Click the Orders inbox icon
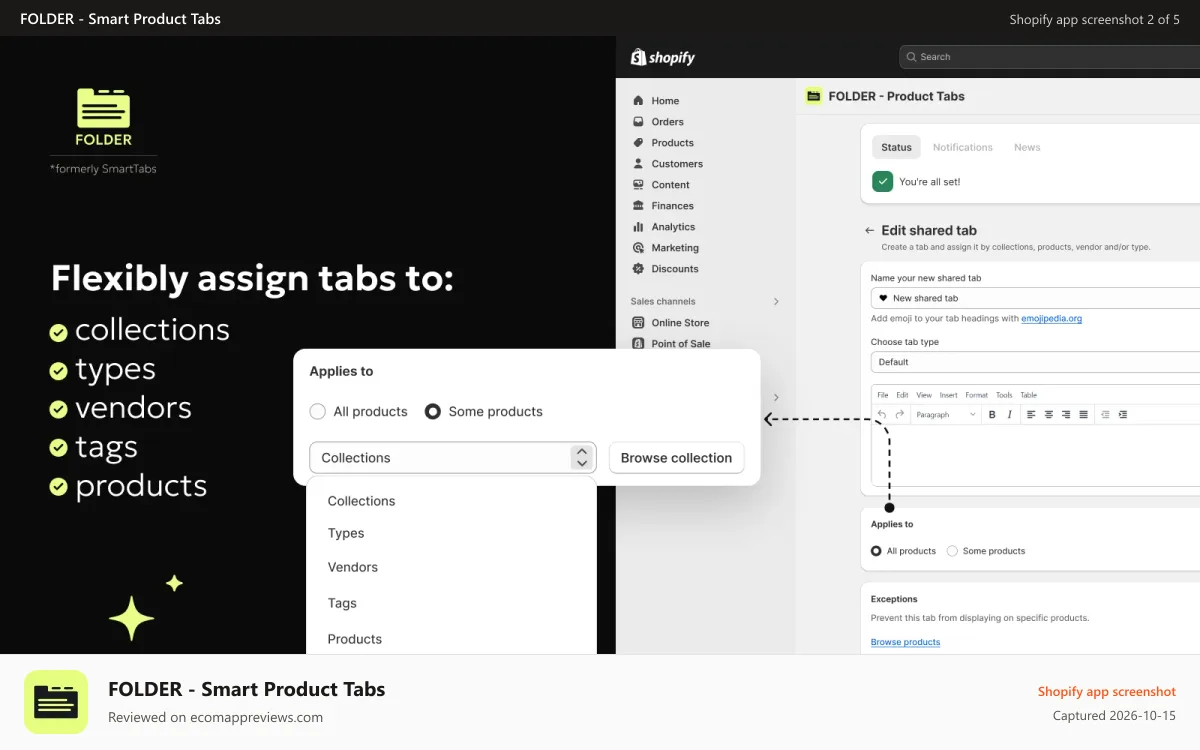Image resolution: width=1200 pixels, height=750 pixels. pos(638,122)
